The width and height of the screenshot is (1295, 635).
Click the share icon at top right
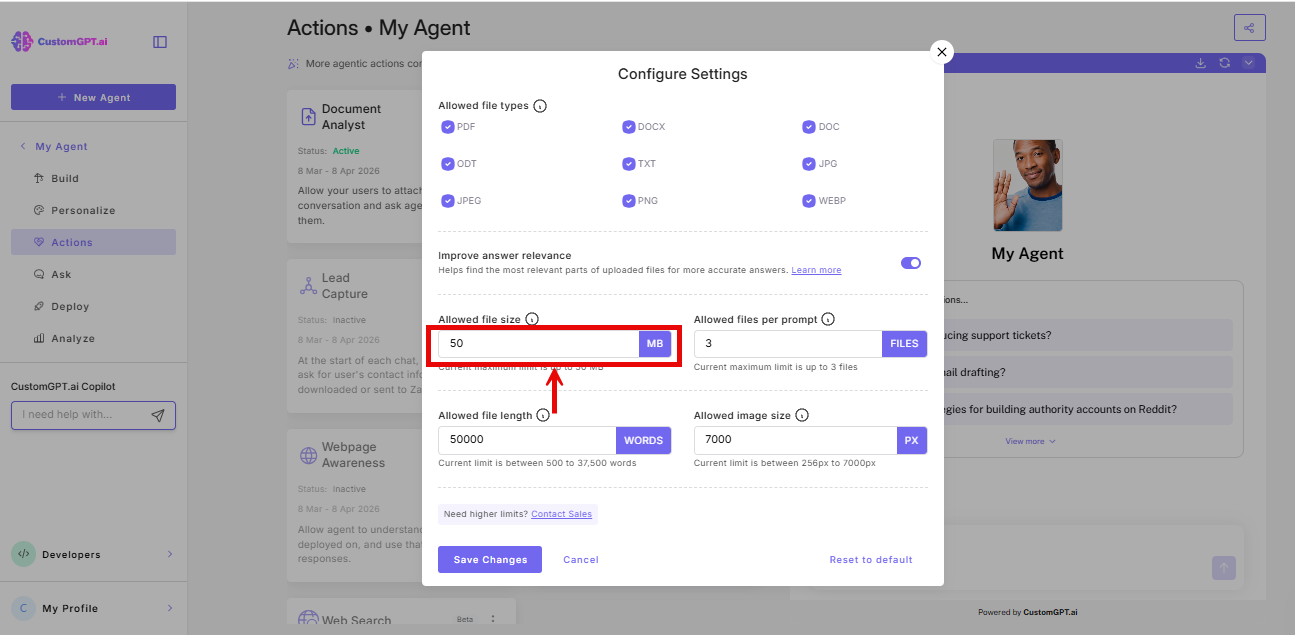coord(1249,28)
